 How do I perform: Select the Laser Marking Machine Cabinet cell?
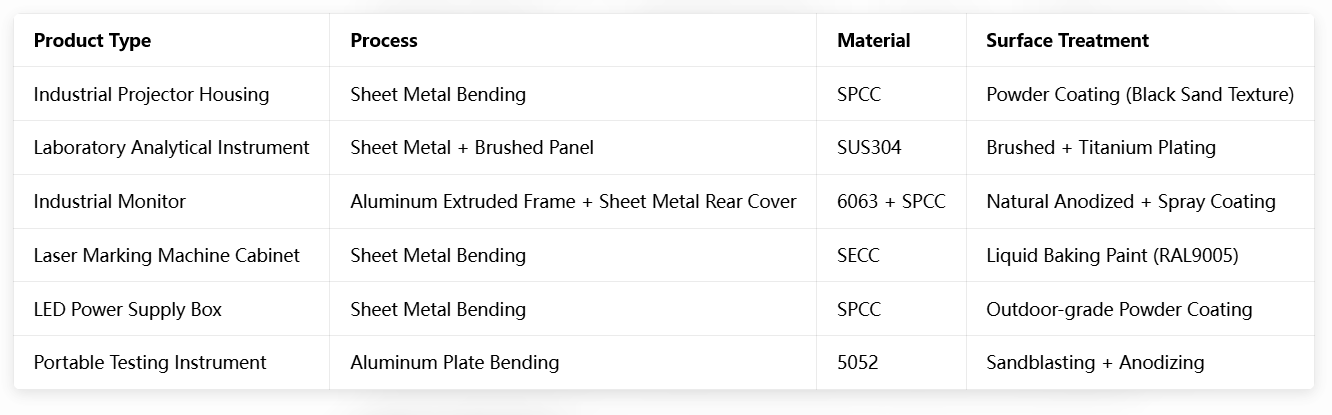click(x=166, y=256)
